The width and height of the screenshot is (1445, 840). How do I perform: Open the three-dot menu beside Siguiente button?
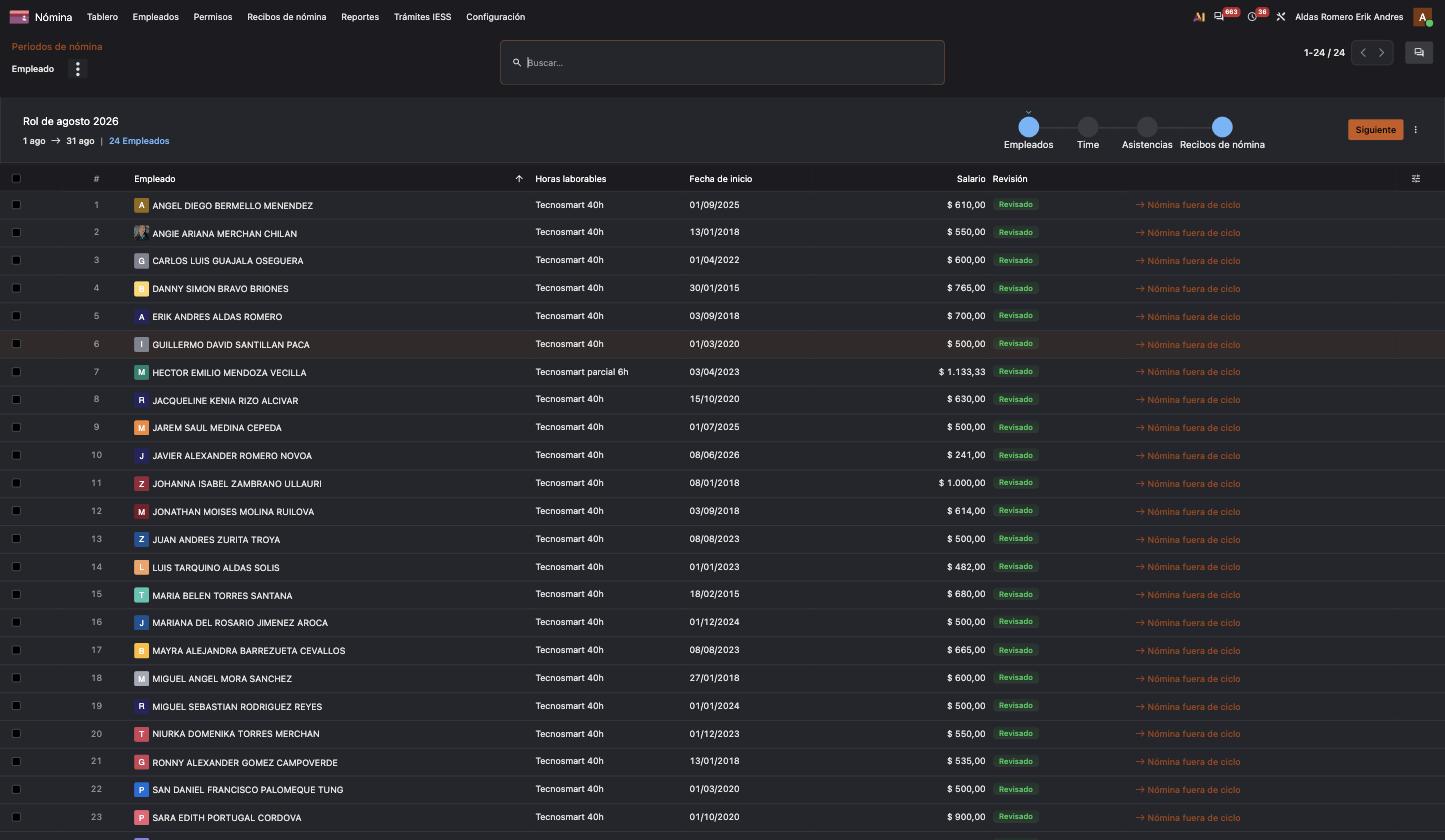click(x=1415, y=130)
